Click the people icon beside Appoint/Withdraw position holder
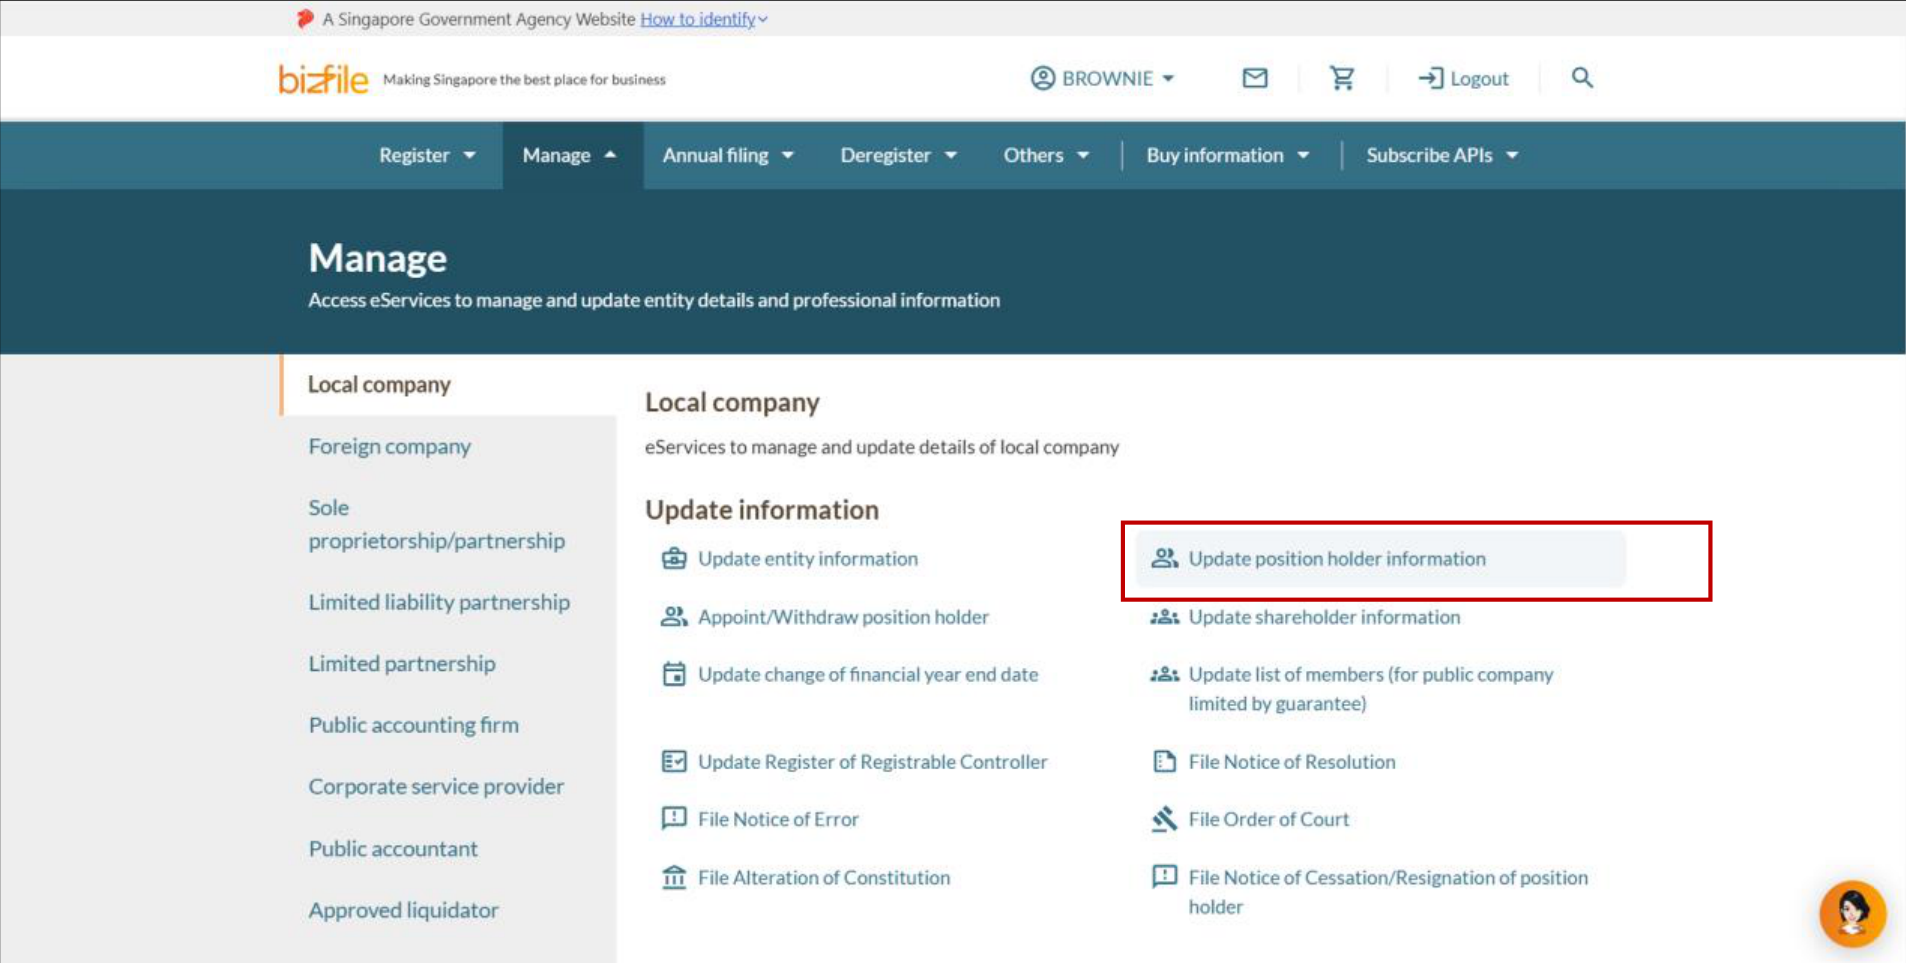Image resolution: width=1906 pixels, height=963 pixels. tap(674, 616)
